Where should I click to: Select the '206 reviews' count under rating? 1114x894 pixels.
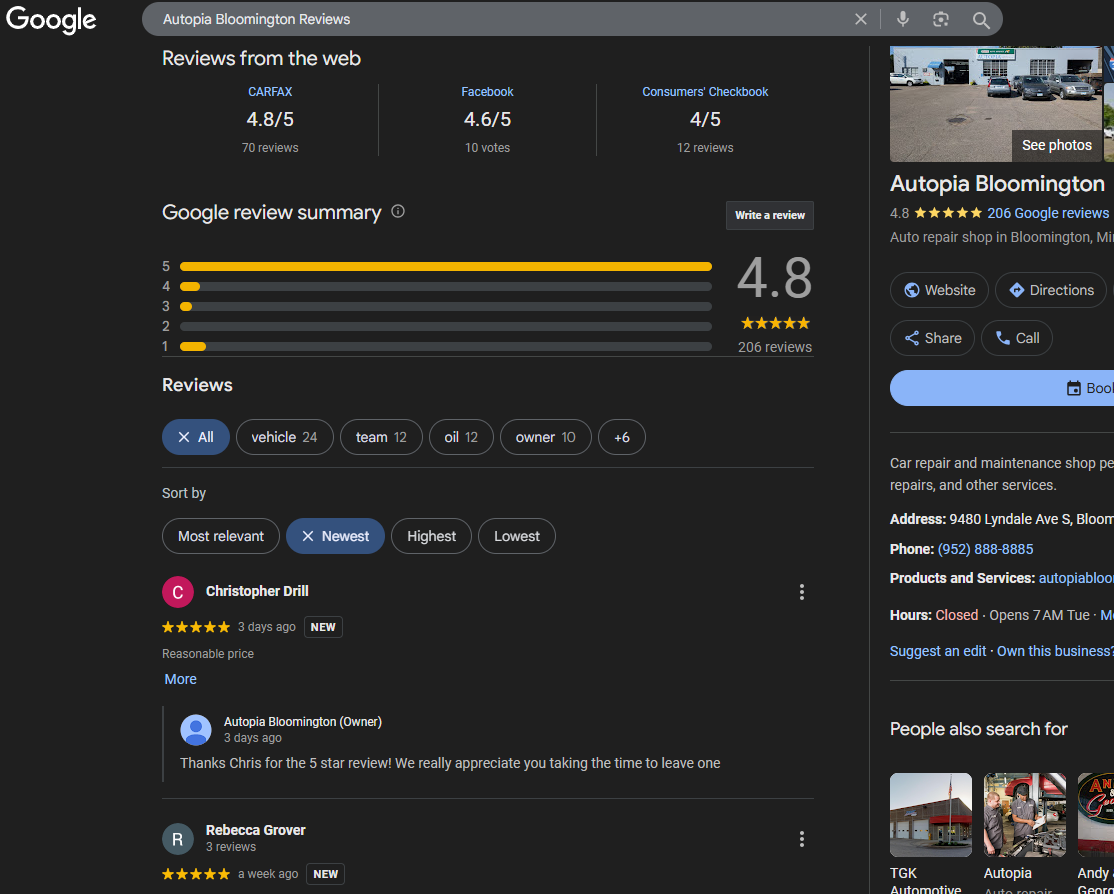point(774,348)
